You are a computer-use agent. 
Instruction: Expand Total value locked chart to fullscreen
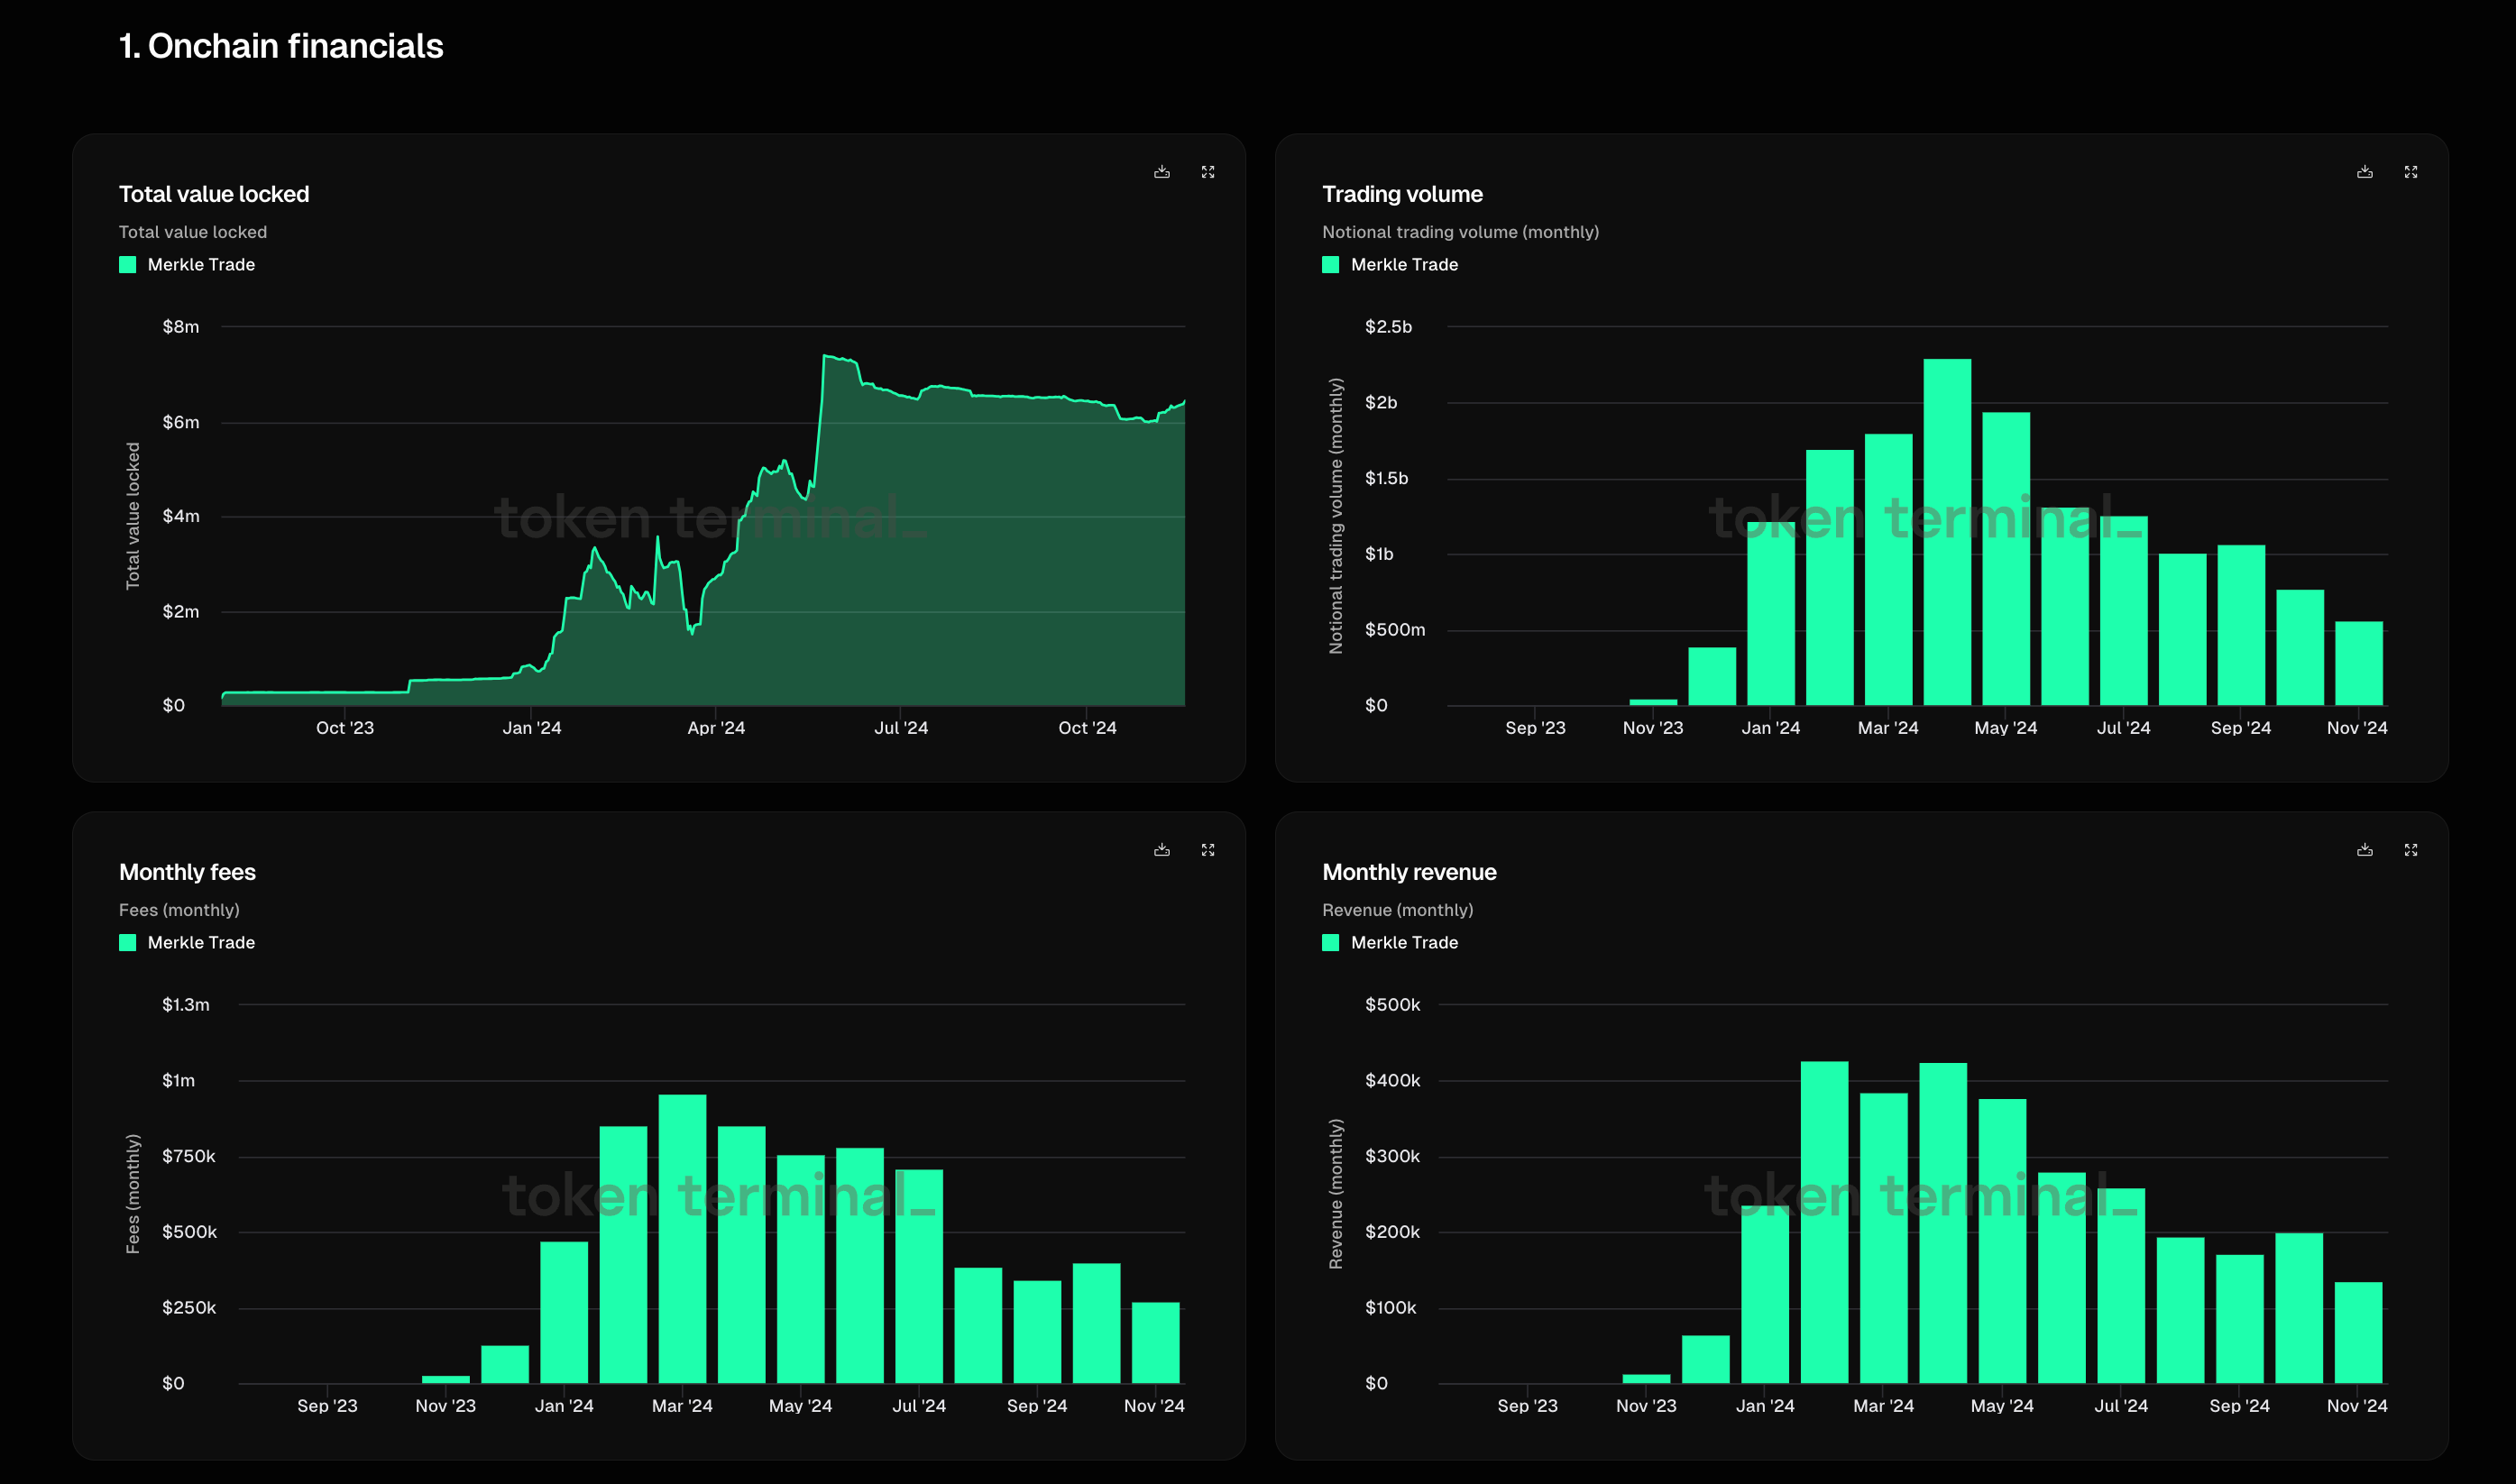click(1208, 172)
